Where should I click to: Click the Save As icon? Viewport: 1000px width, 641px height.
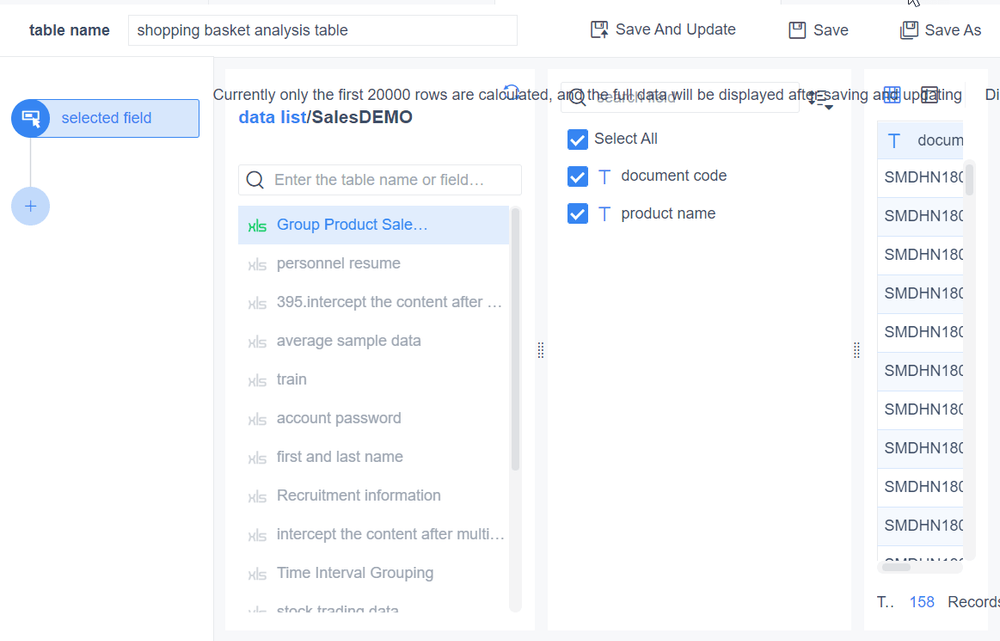coord(908,30)
